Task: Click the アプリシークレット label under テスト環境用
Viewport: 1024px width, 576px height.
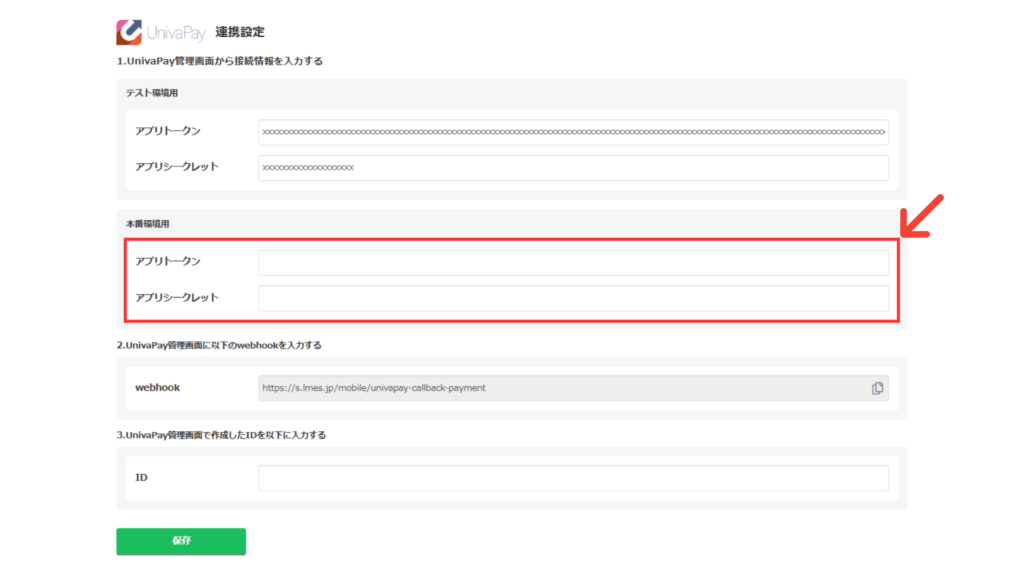Action: coord(177,167)
